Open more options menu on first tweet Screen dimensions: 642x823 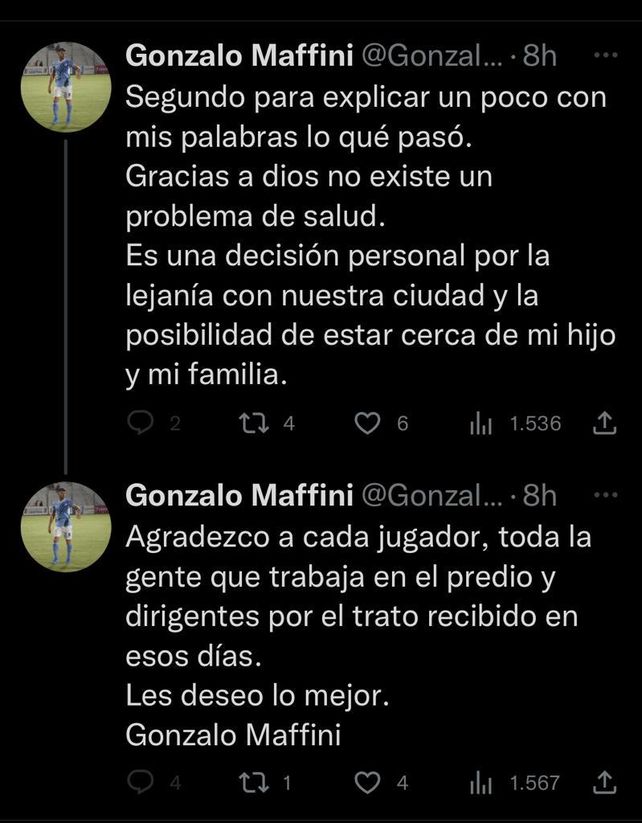pyautogui.click(x=606, y=55)
